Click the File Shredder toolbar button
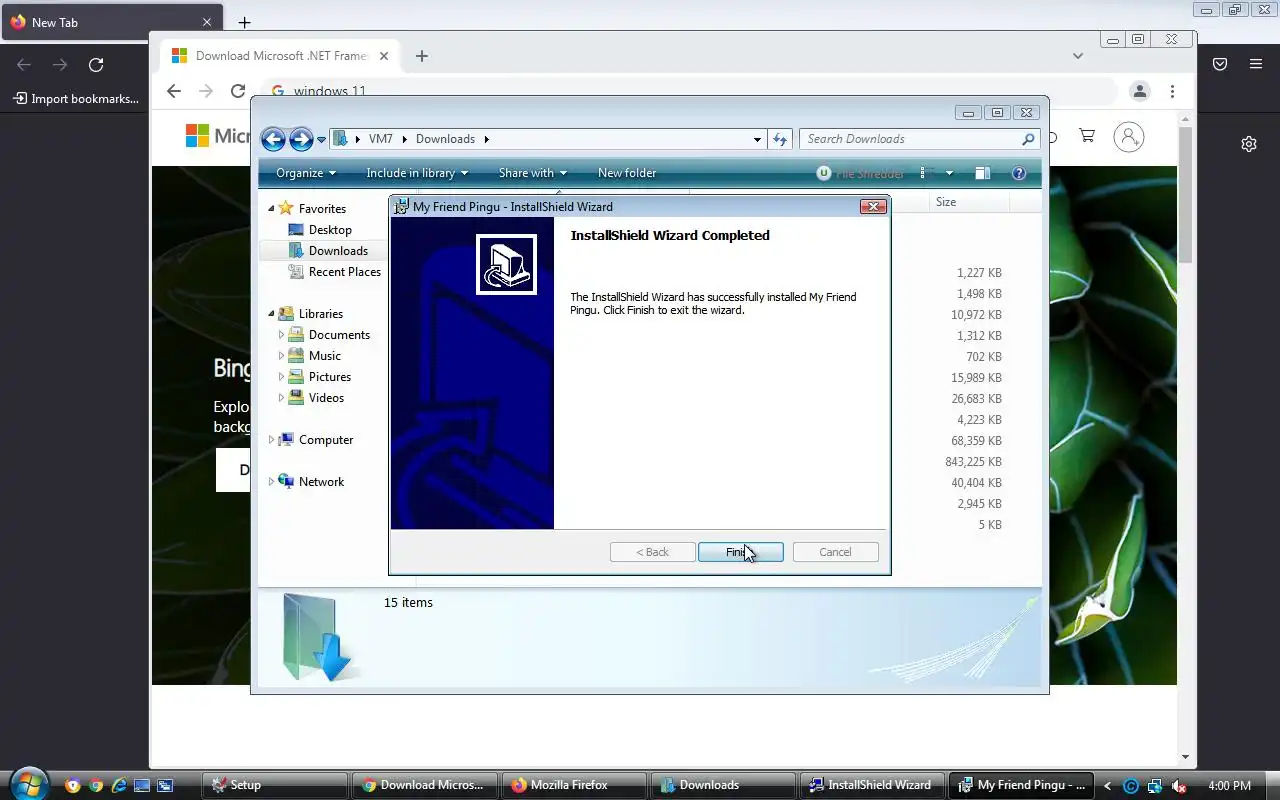This screenshot has width=1280, height=800. [860, 173]
